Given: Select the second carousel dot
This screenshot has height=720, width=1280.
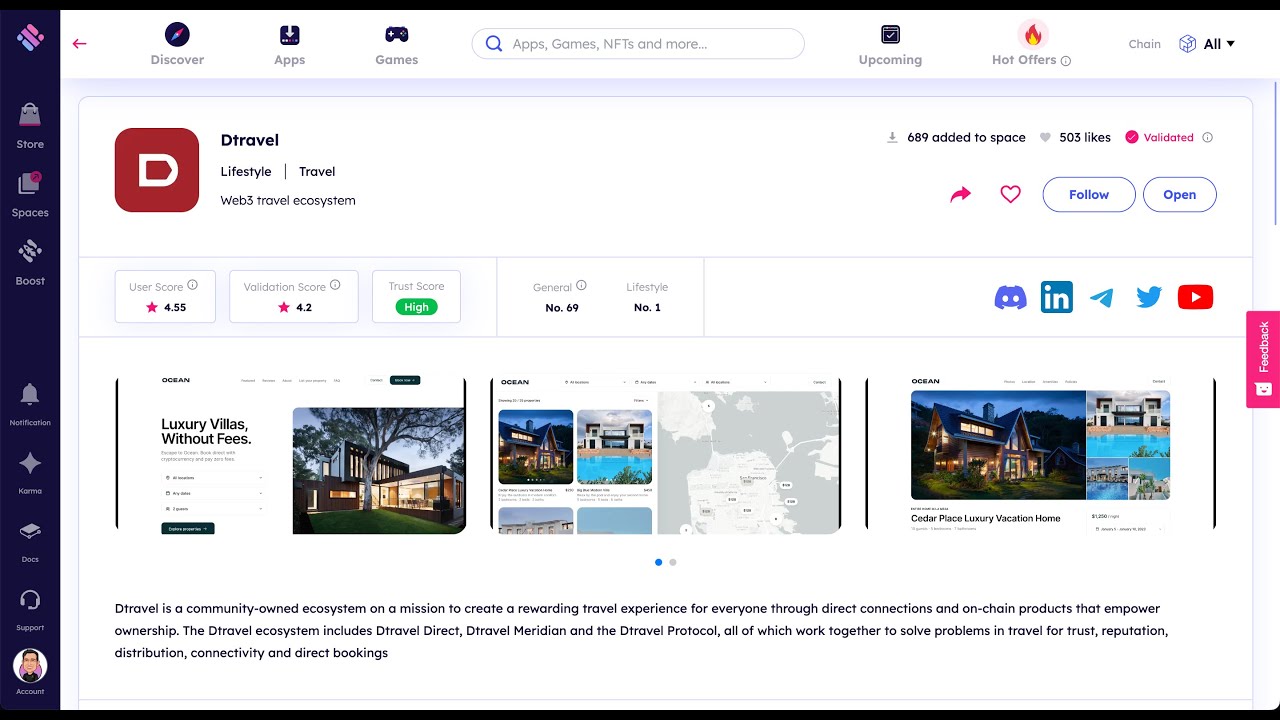Looking at the screenshot, I should [x=673, y=562].
